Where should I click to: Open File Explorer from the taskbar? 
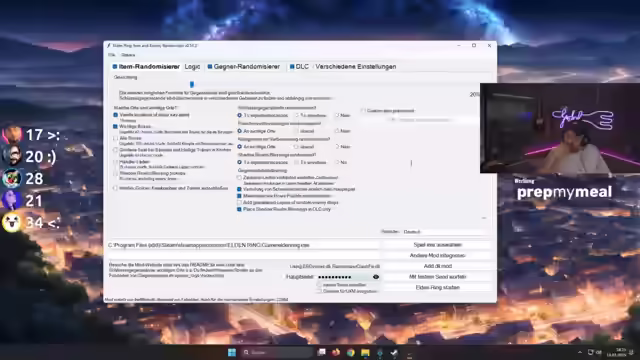365,352
